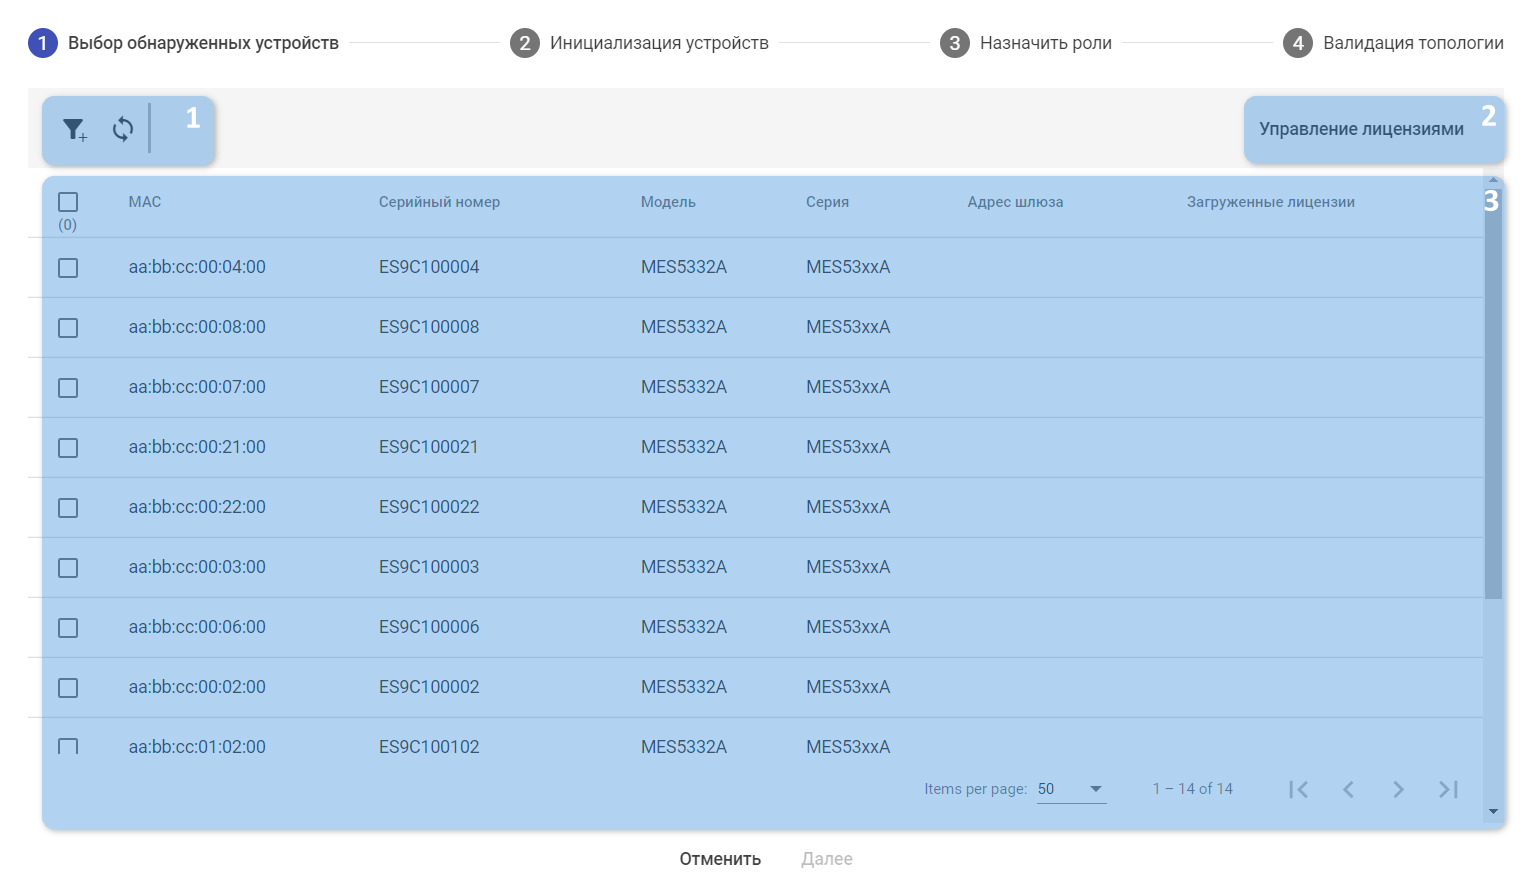1531x887 pixels.
Task: Click serial number ES9C100008
Action: coord(429,327)
